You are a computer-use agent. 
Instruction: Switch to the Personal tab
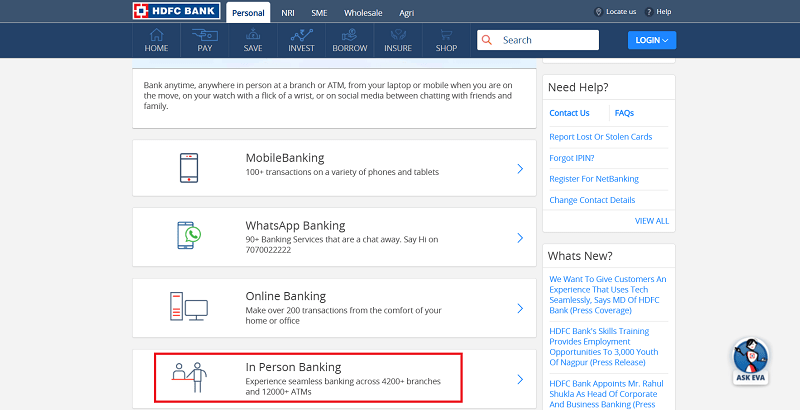coord(248,13)
